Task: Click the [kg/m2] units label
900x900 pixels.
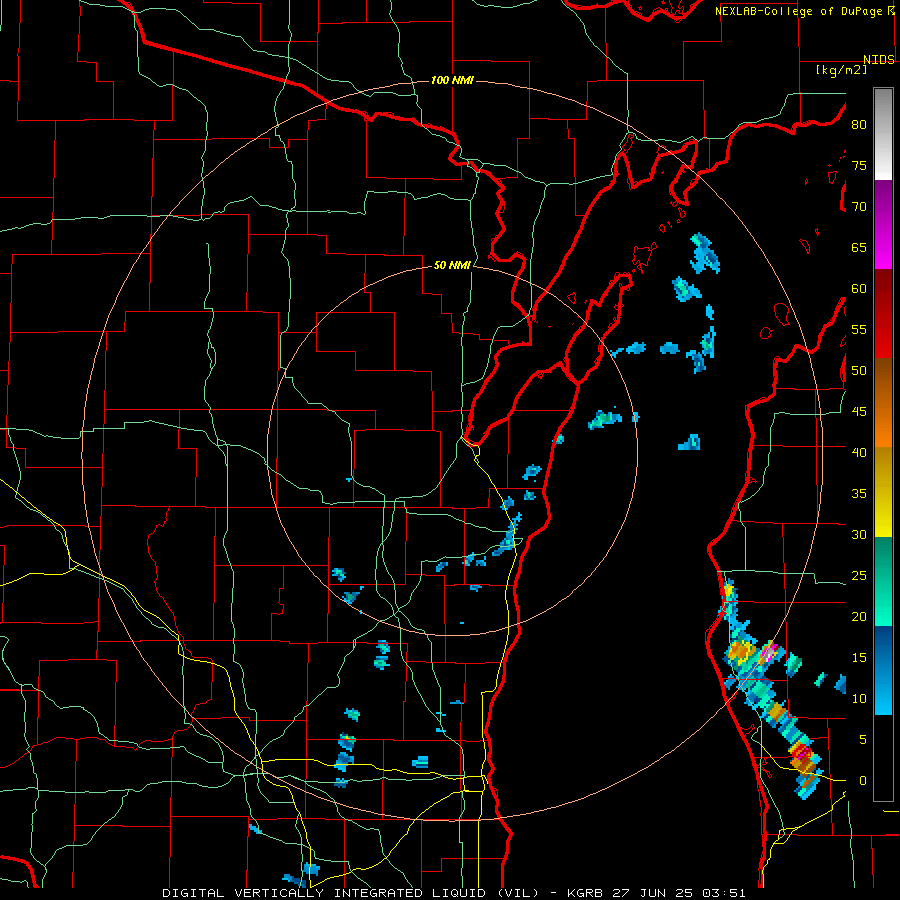Action: (x=841, y=69)
